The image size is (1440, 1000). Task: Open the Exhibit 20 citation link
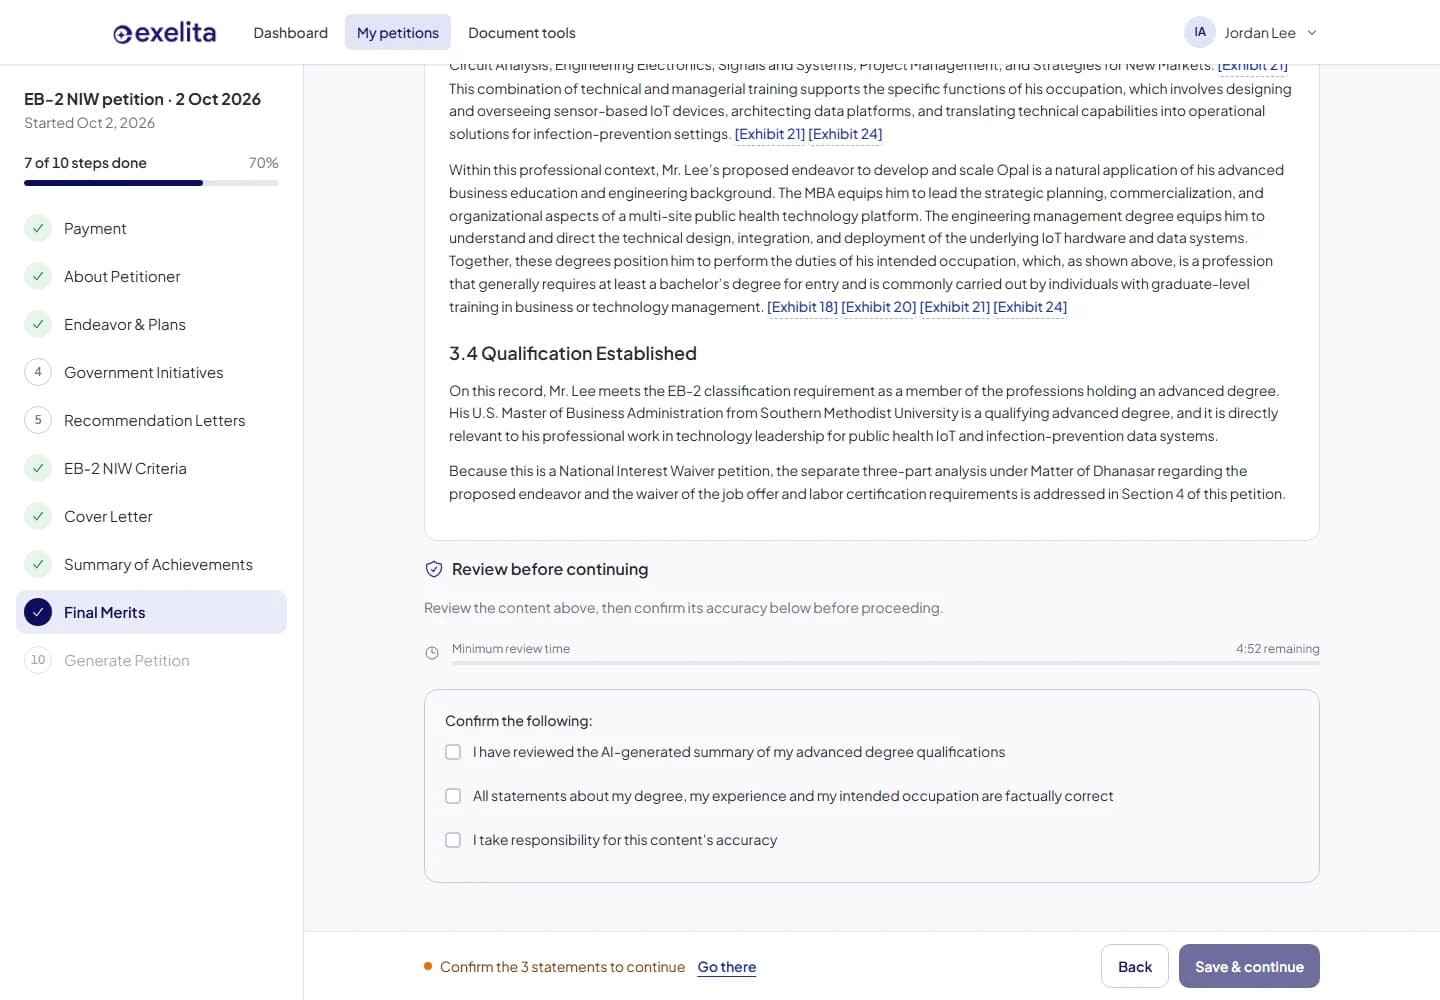879,307
